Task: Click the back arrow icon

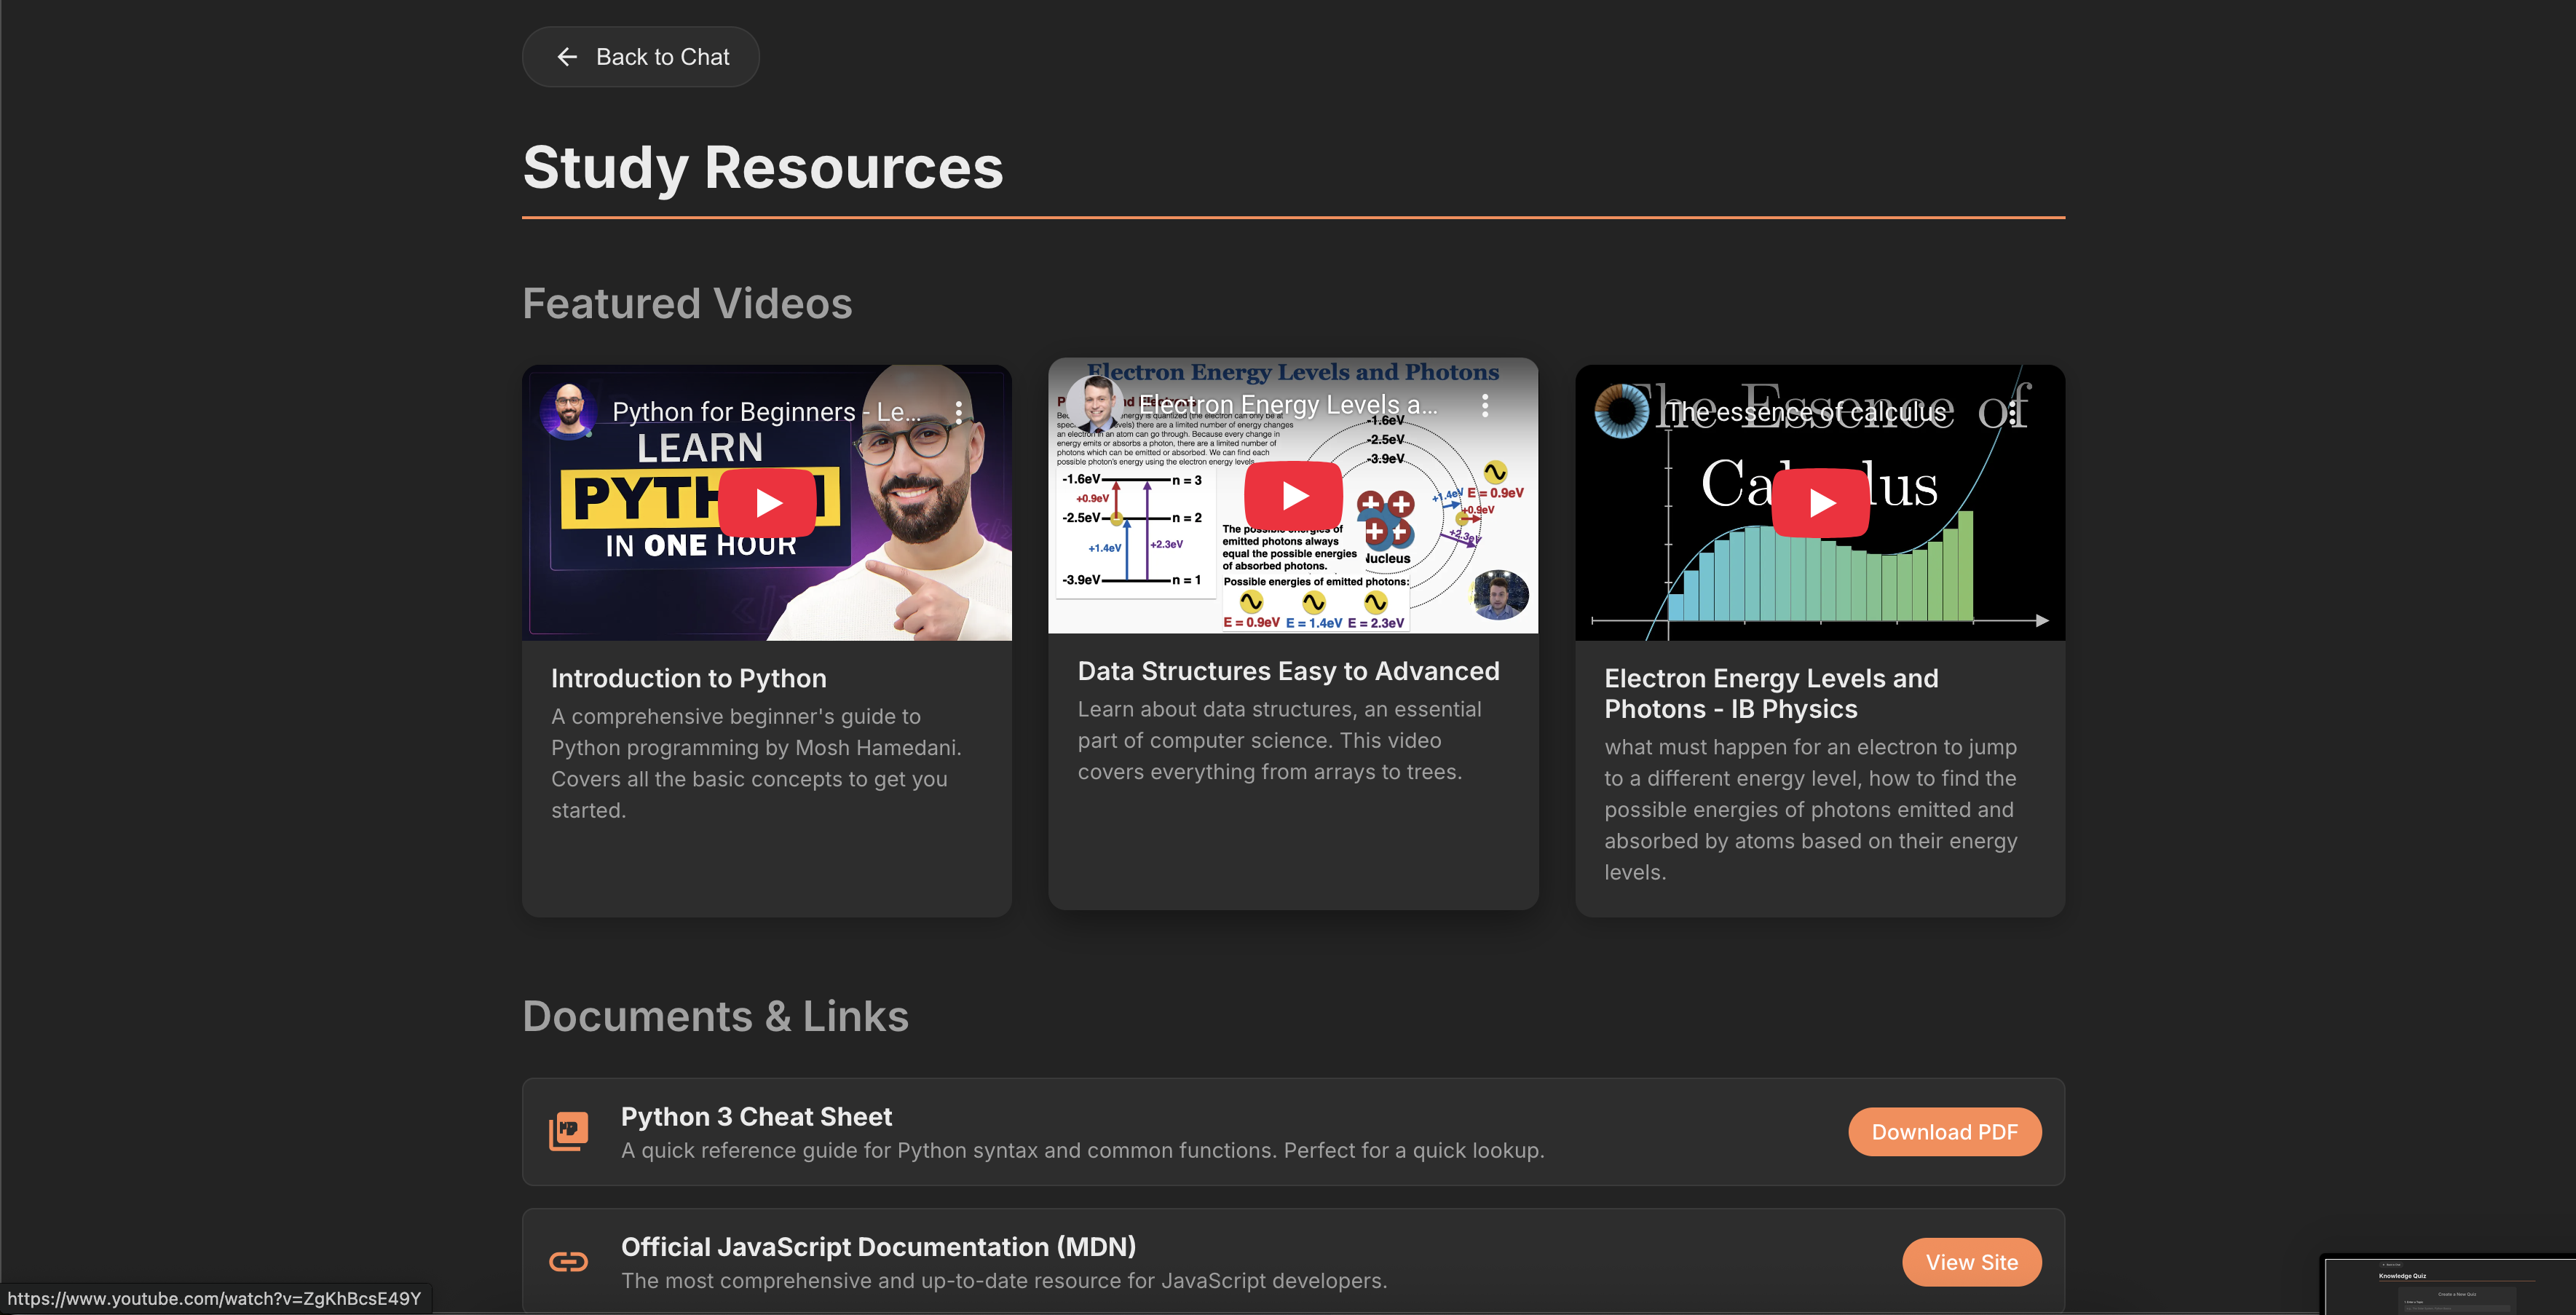Action: click(x=567, y=57)
